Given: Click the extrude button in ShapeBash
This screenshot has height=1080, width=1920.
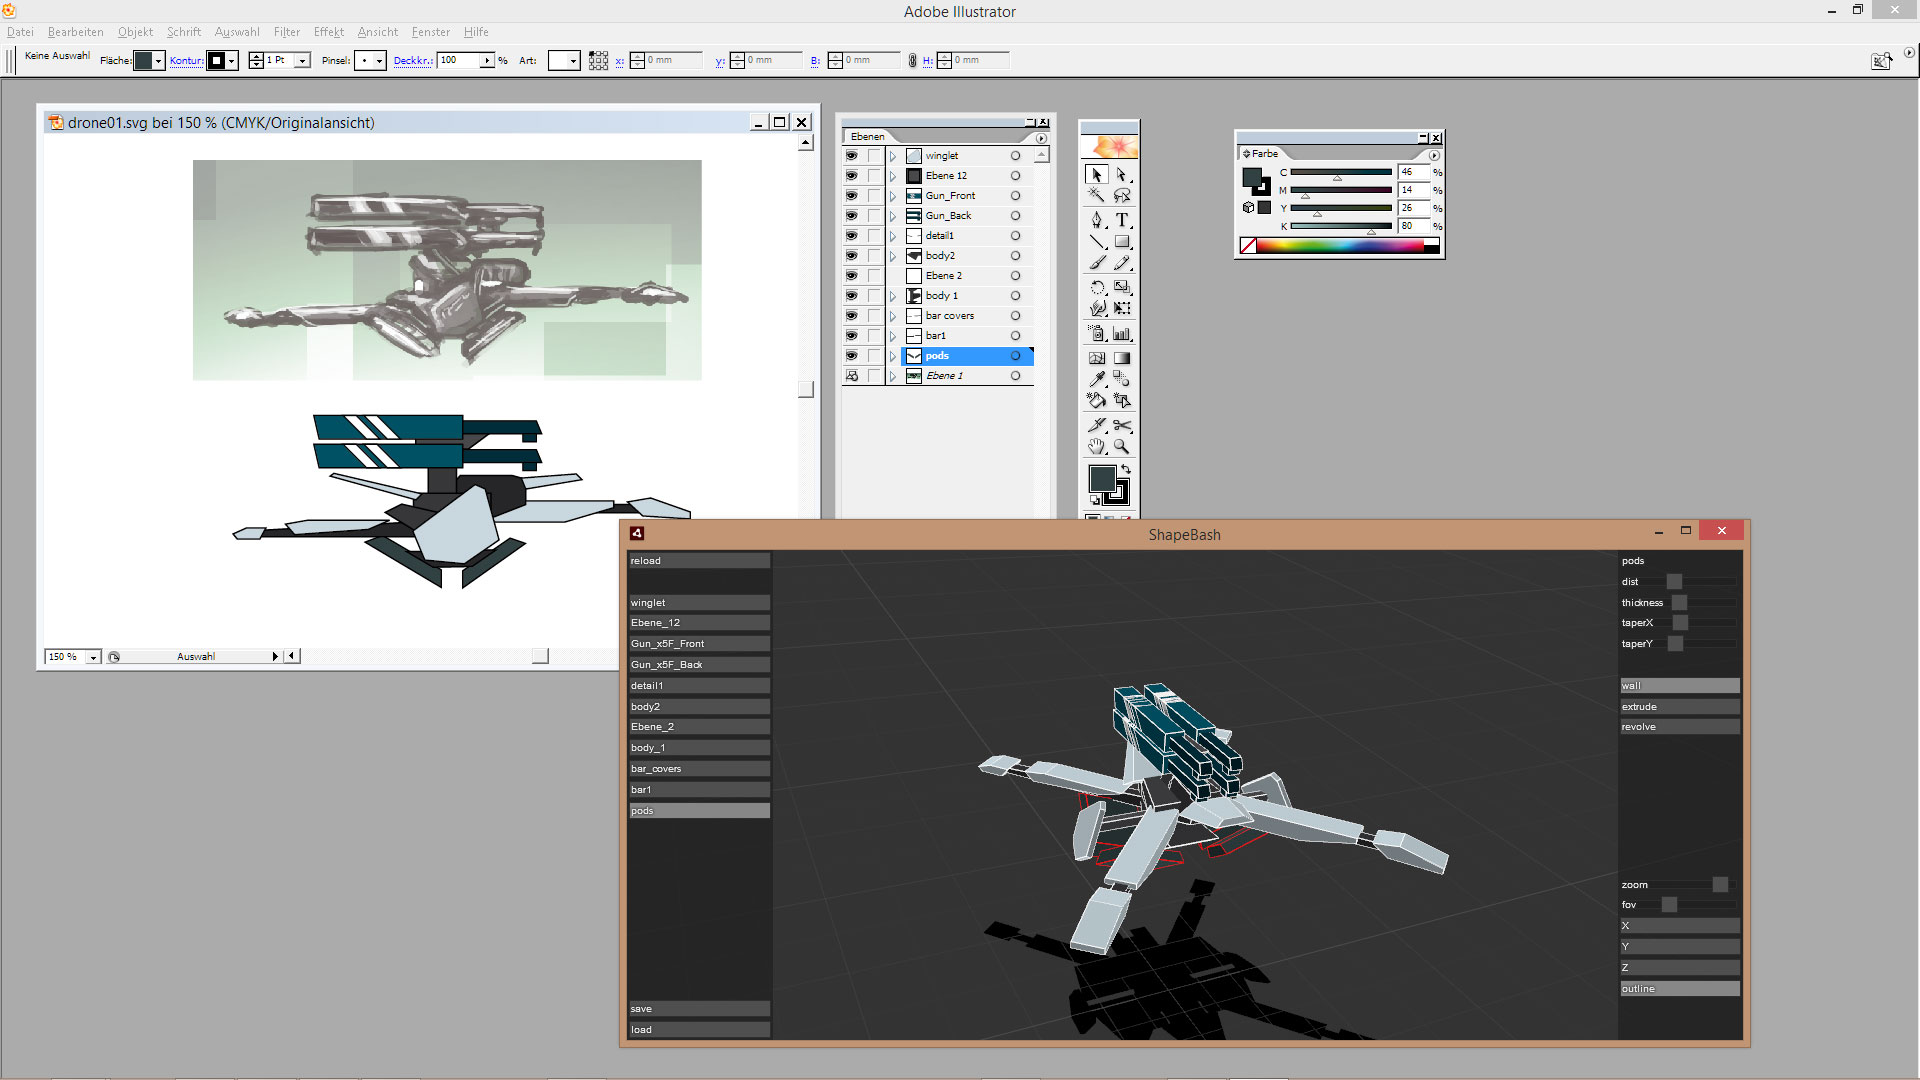Looking at the screenshot, I should (x=1679, y=707).
